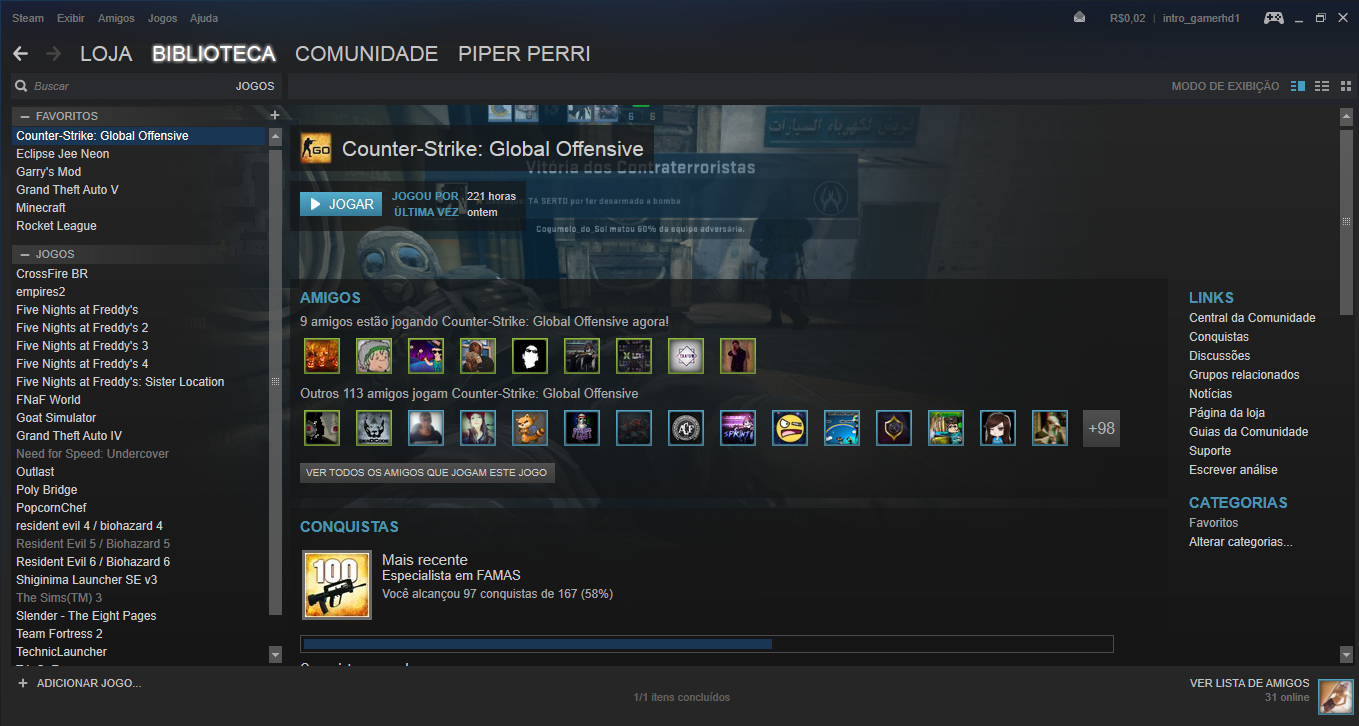Open the Conquistas link

[1219, 337]
